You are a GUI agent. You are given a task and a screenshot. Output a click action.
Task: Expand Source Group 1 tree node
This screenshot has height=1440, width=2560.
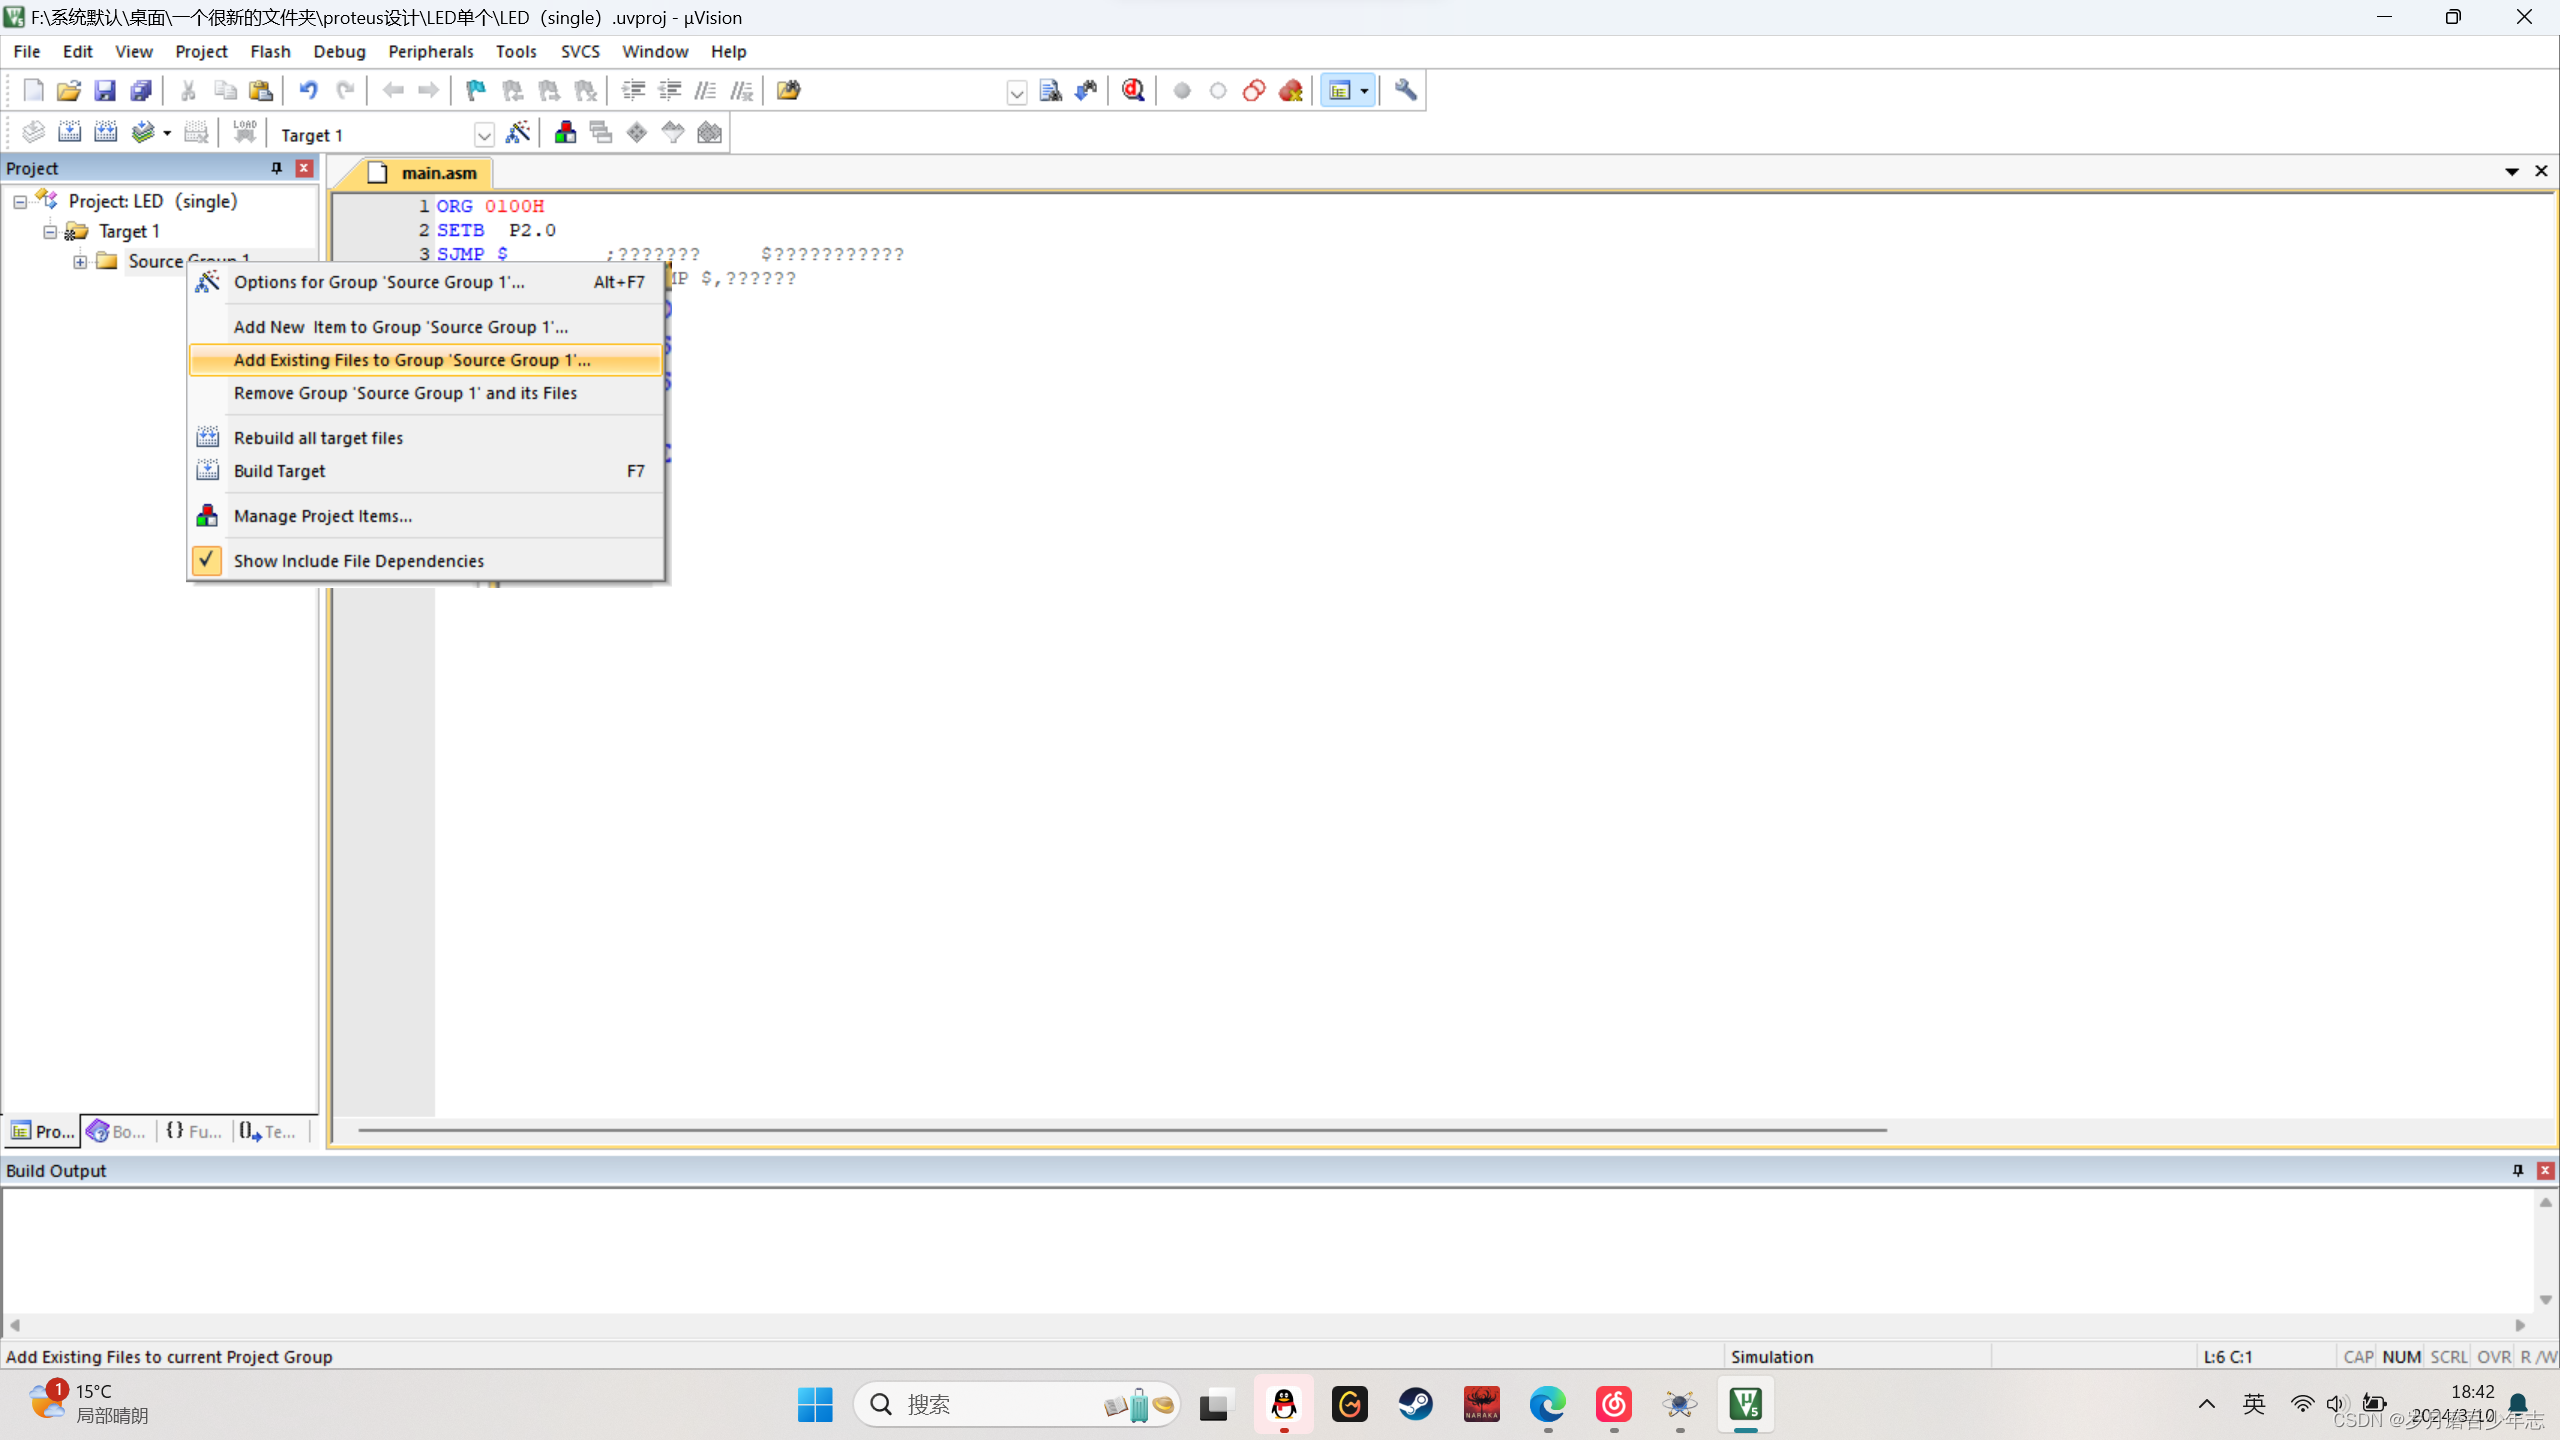[x=80, y=262]
